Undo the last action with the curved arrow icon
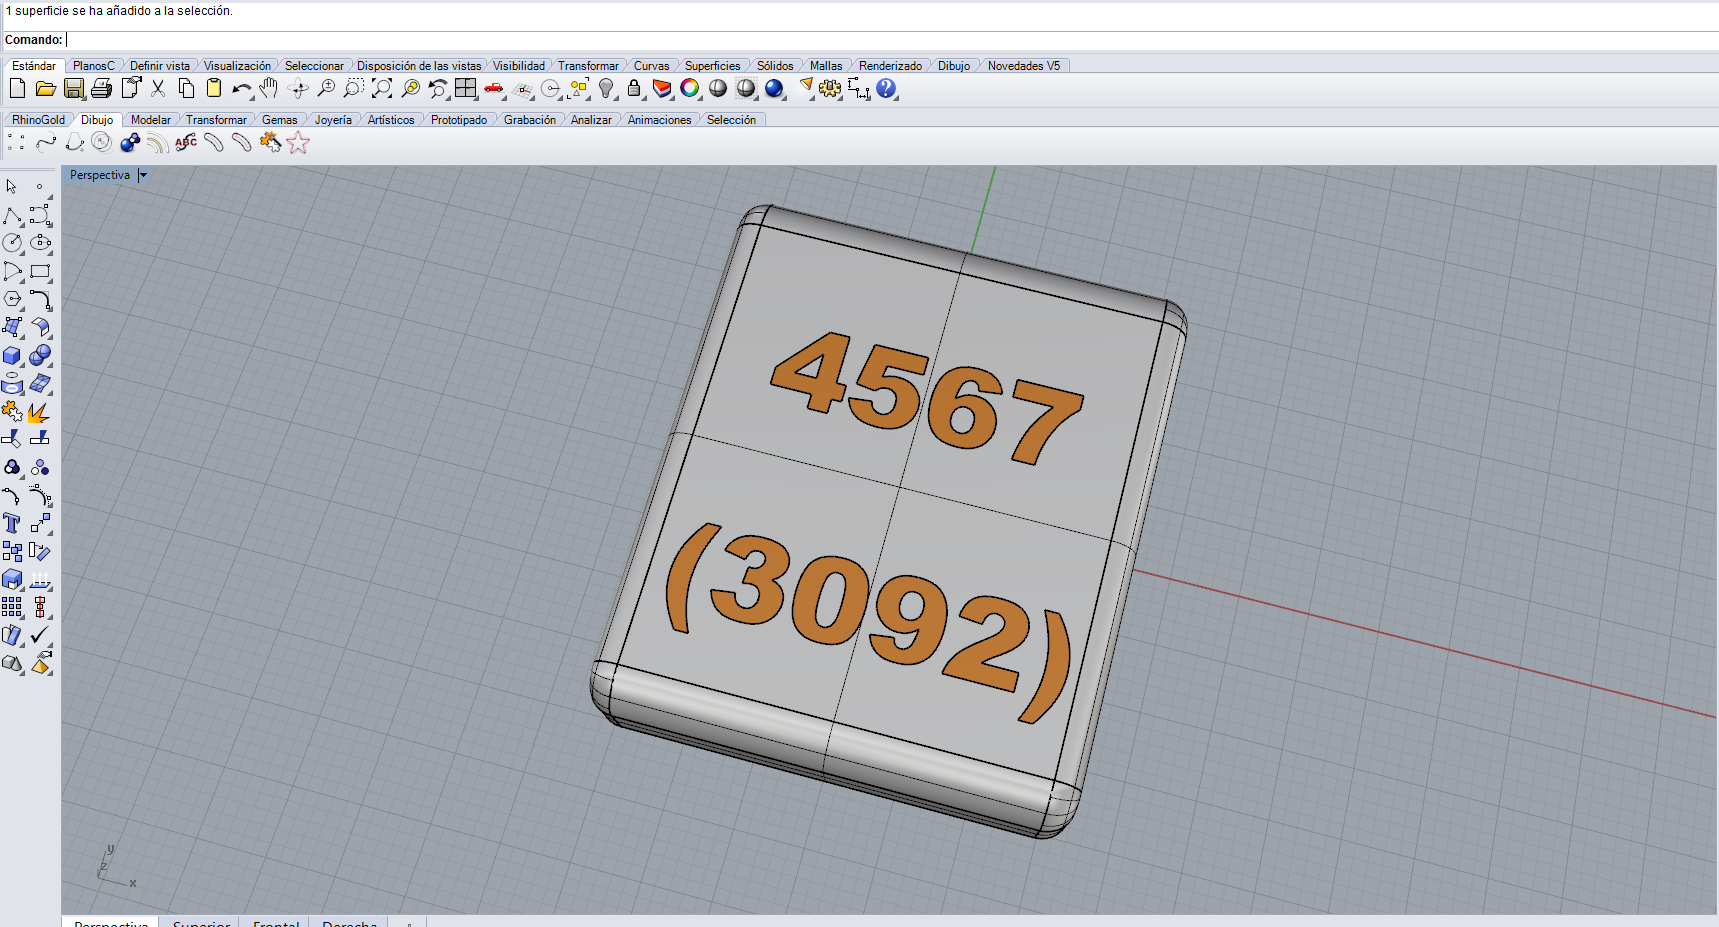The width and height of the screenshot is (1719, 927). pyautogui.click(x=242, y=89)
